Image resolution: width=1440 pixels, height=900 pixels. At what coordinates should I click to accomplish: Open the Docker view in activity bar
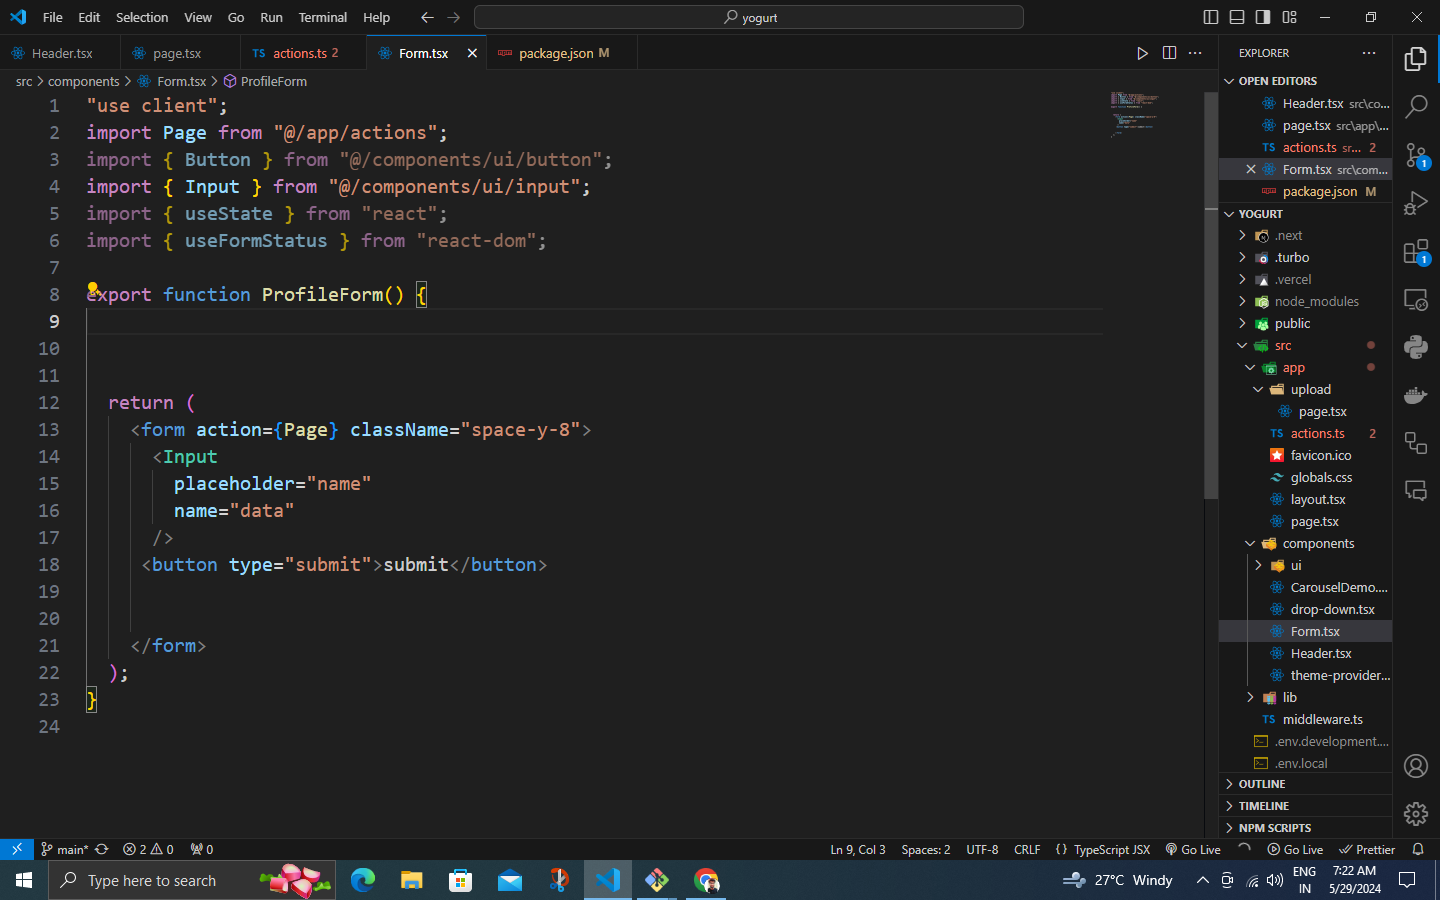click(x=1415, y=395)
